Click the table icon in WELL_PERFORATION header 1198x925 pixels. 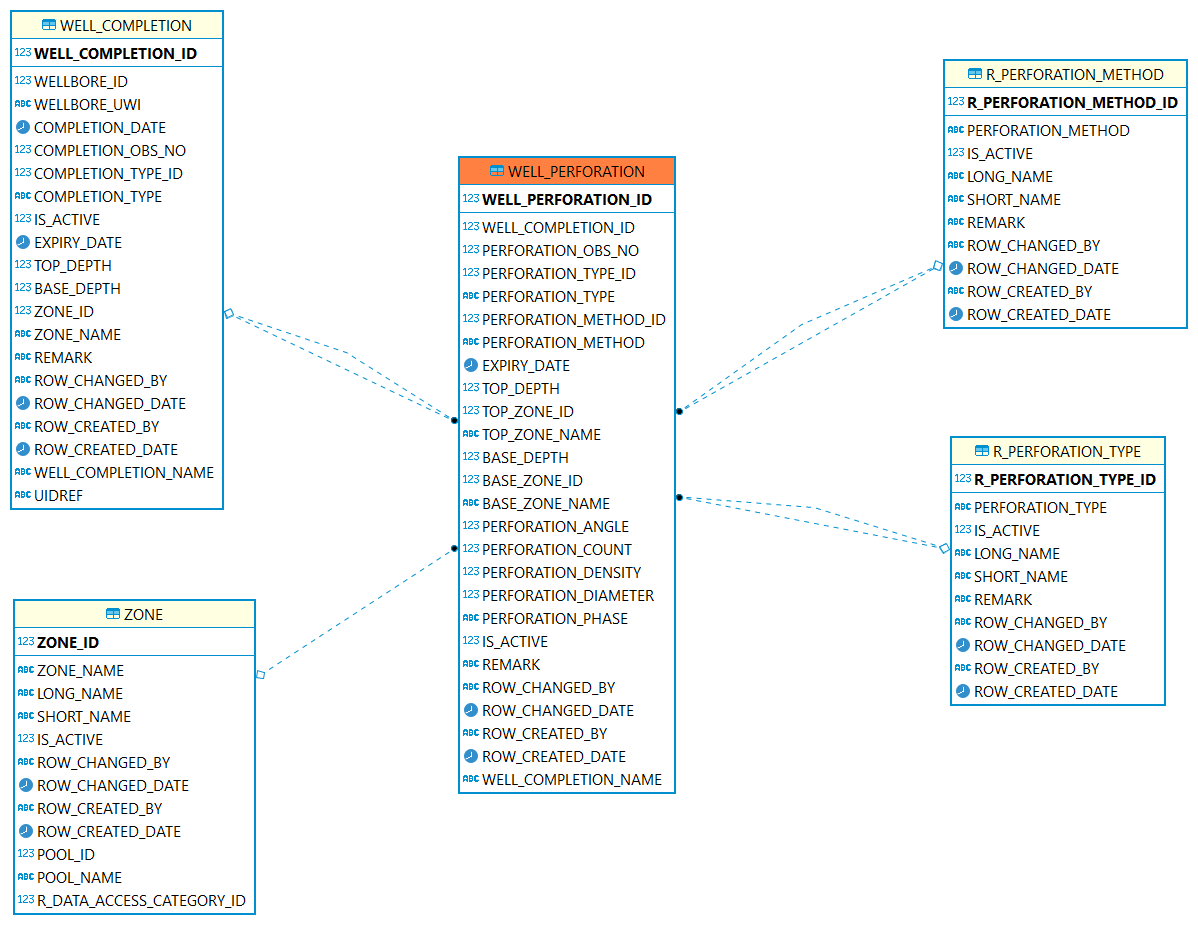coord(496,171)
